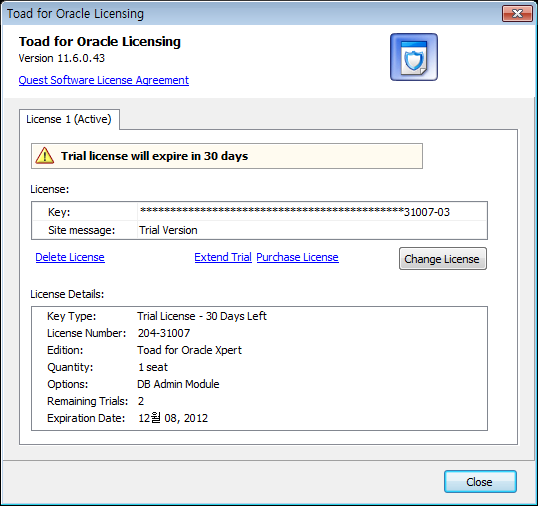Click the 'Version 11.6.0.43' text
The image size is (538, 506).
coord(62,58)
